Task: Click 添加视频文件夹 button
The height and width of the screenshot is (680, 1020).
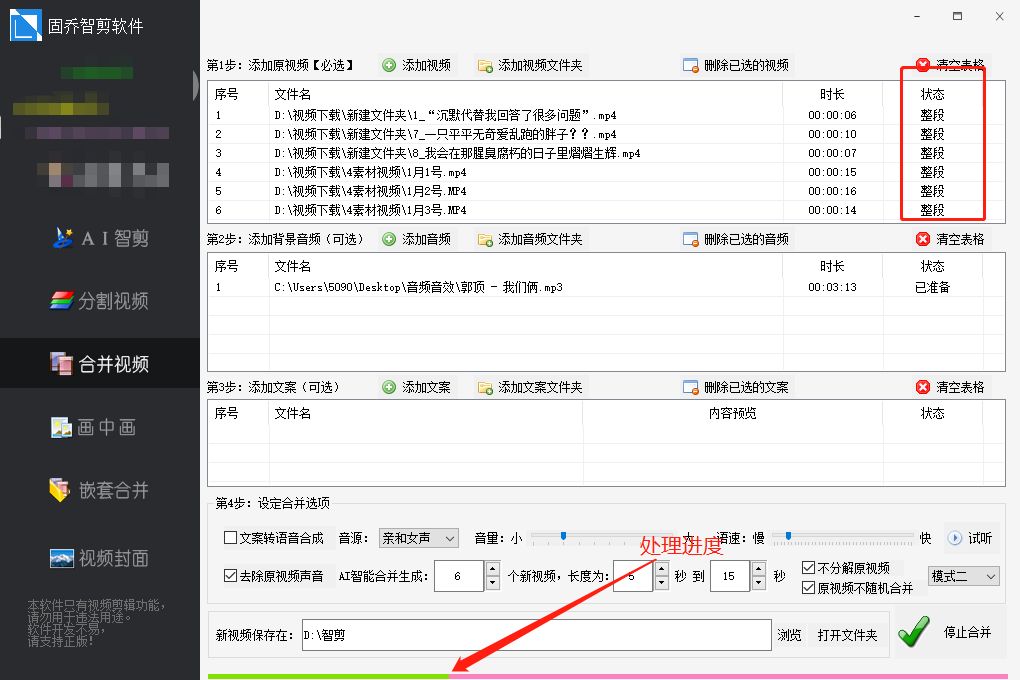Action: pyautogui.click(x=530, y=65)
